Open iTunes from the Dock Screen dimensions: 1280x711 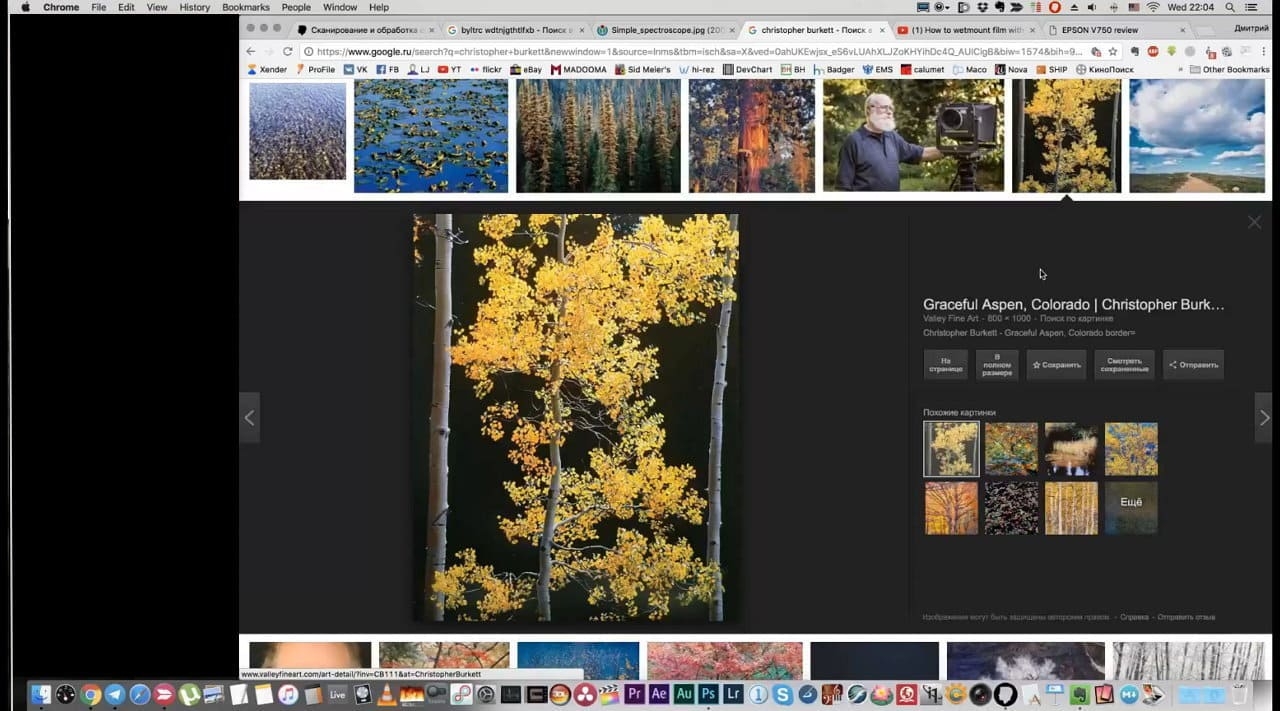(288, 694)
